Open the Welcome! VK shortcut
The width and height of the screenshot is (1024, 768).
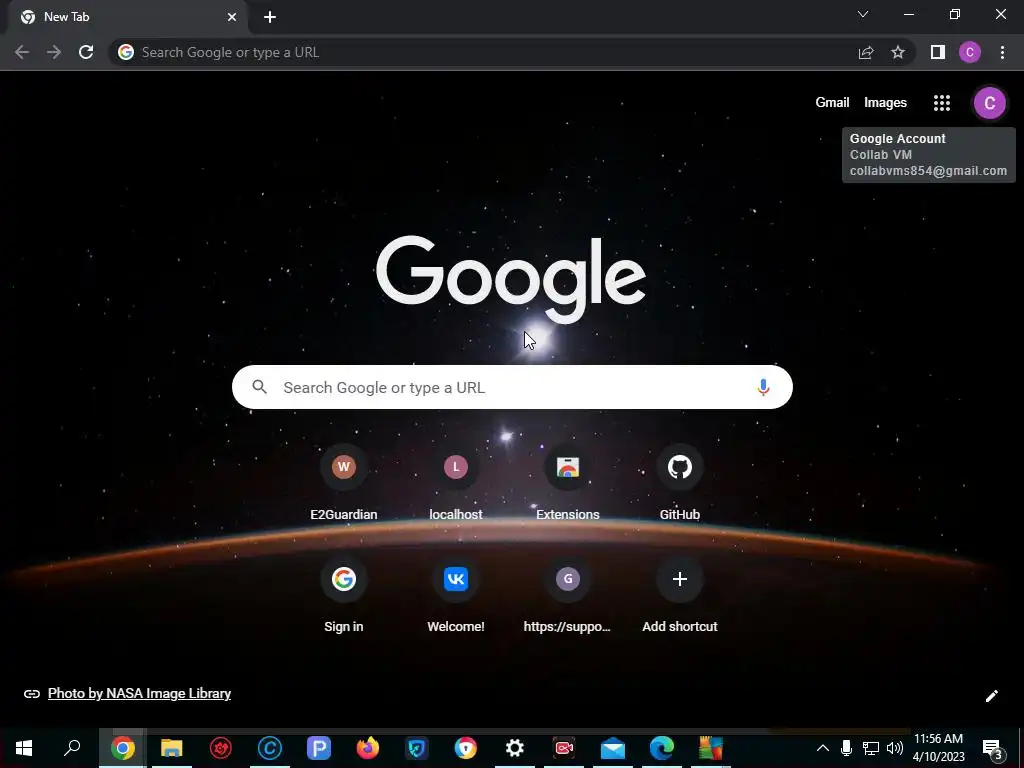pos(456,596)
